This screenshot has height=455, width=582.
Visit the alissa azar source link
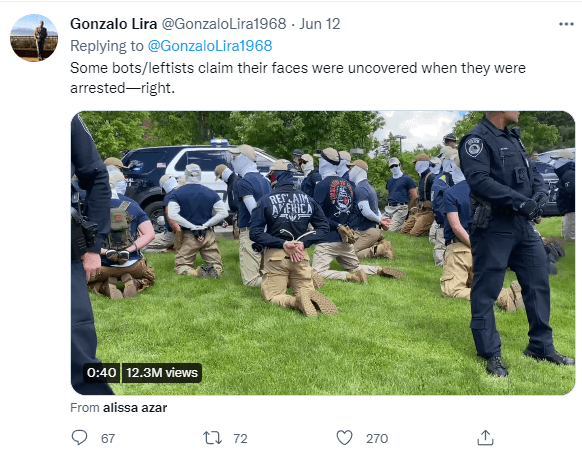click(135, 407)
